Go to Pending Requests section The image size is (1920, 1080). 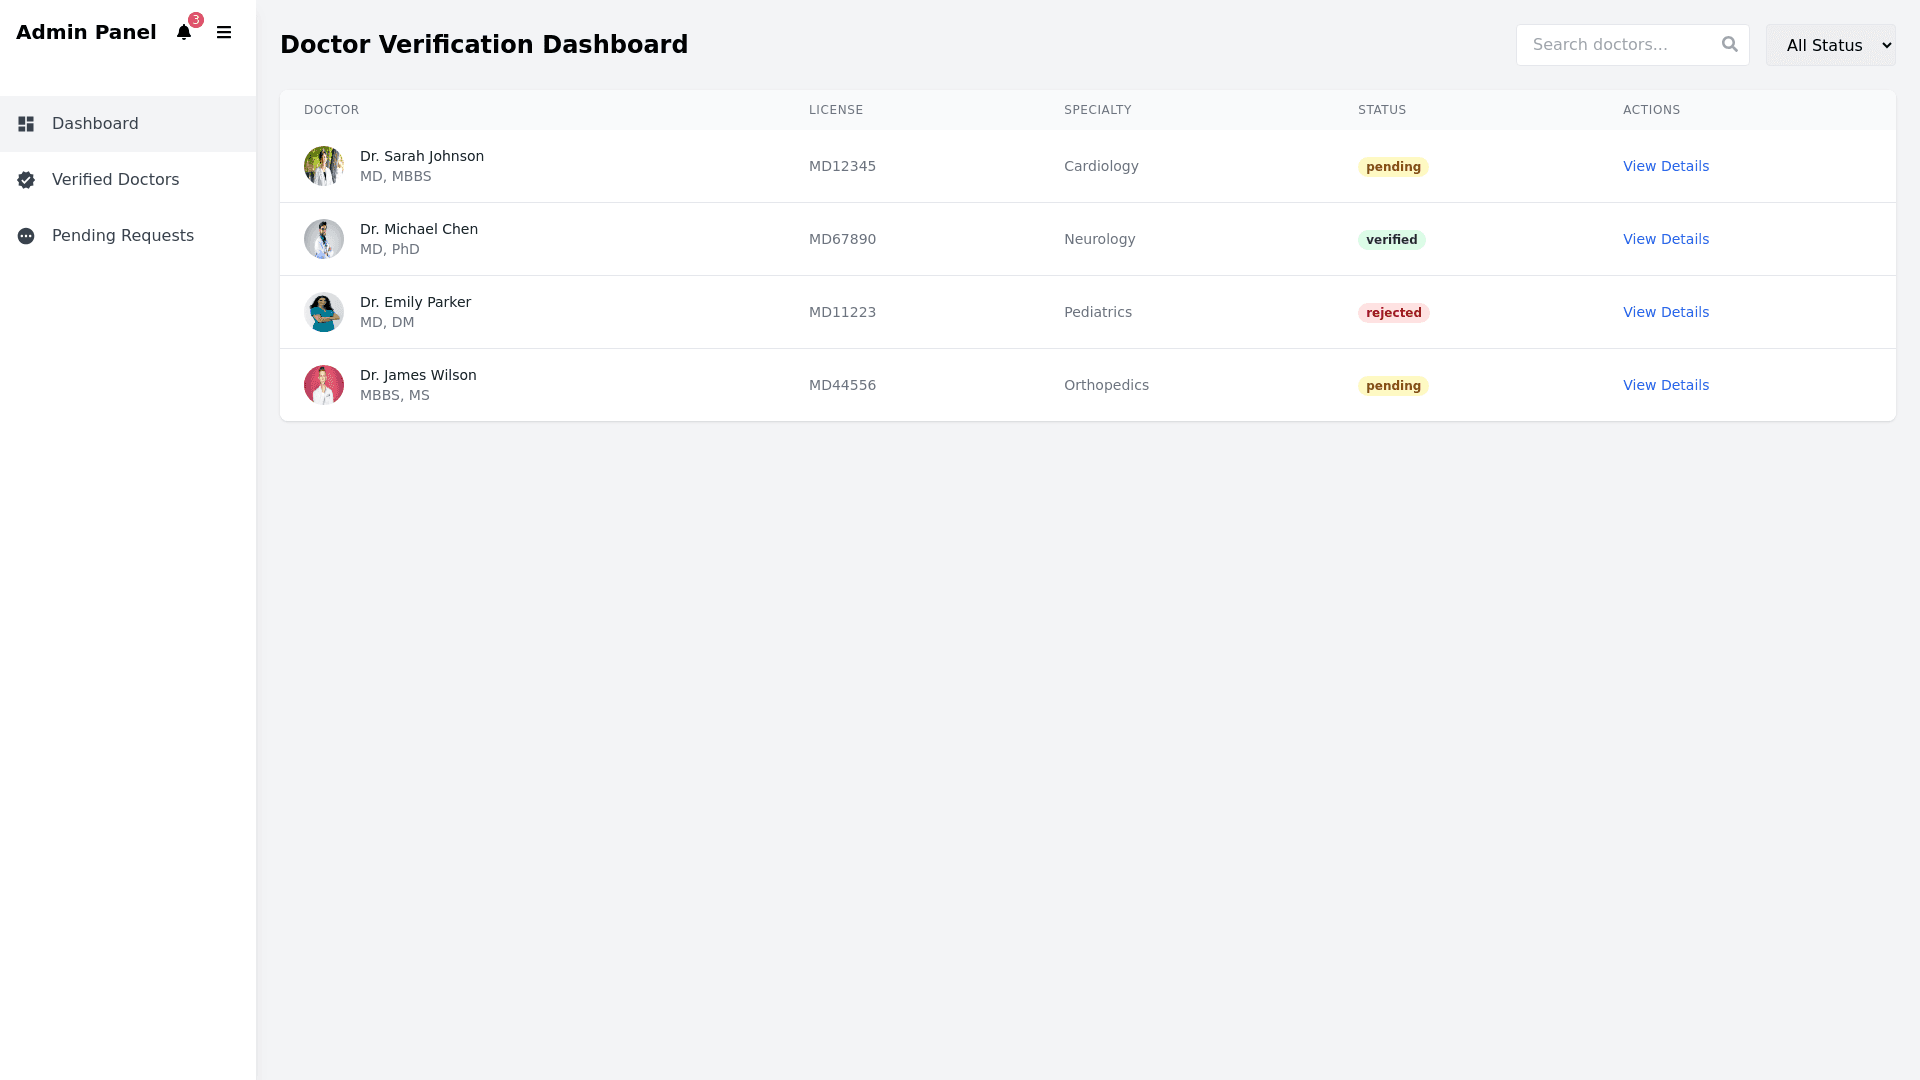(x=122, y=236)
